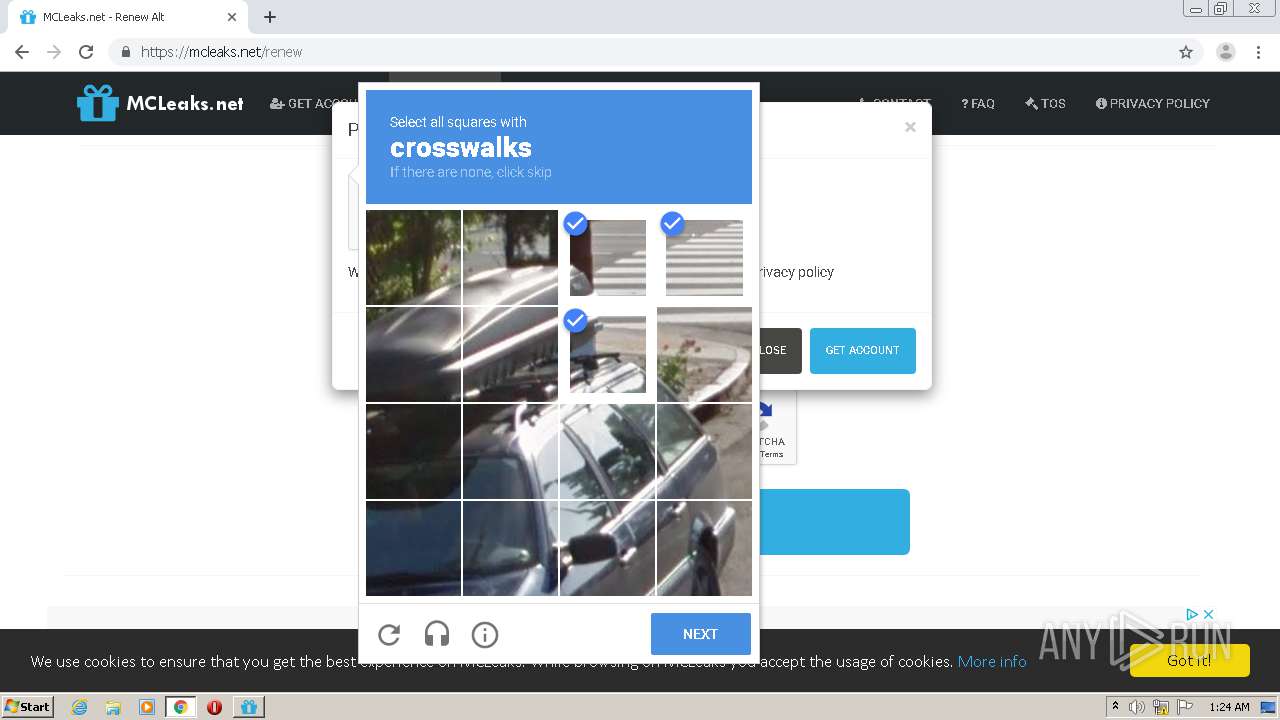Viewport: 1280px width, 720px height.
Task: Open the FAQ navigation link
Action: coord(978,103)
